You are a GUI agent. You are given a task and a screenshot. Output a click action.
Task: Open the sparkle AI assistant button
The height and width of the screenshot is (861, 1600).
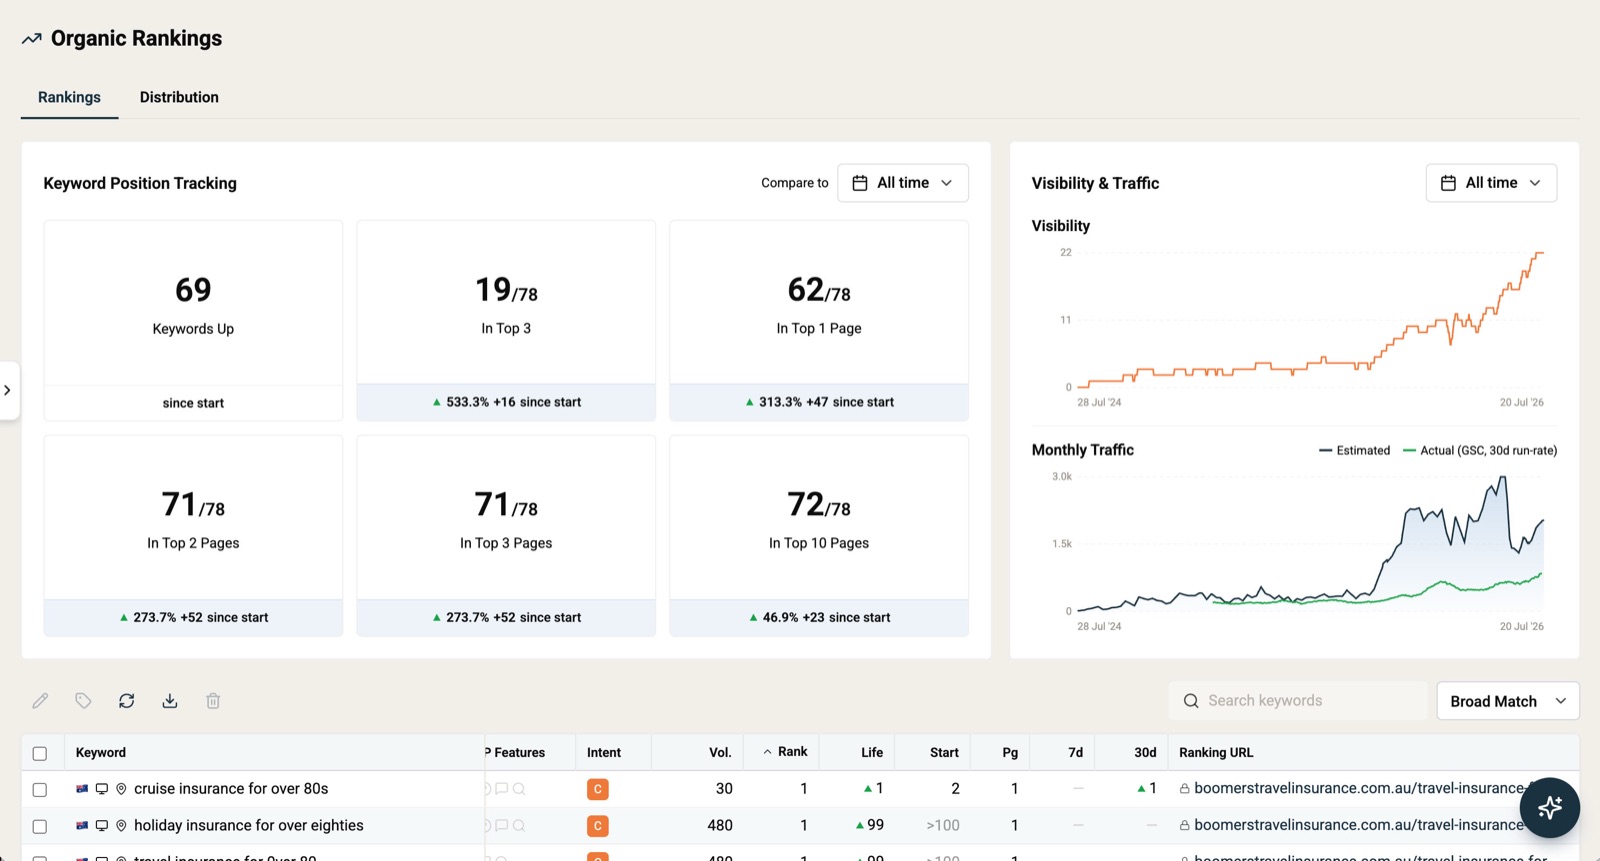1549,807
